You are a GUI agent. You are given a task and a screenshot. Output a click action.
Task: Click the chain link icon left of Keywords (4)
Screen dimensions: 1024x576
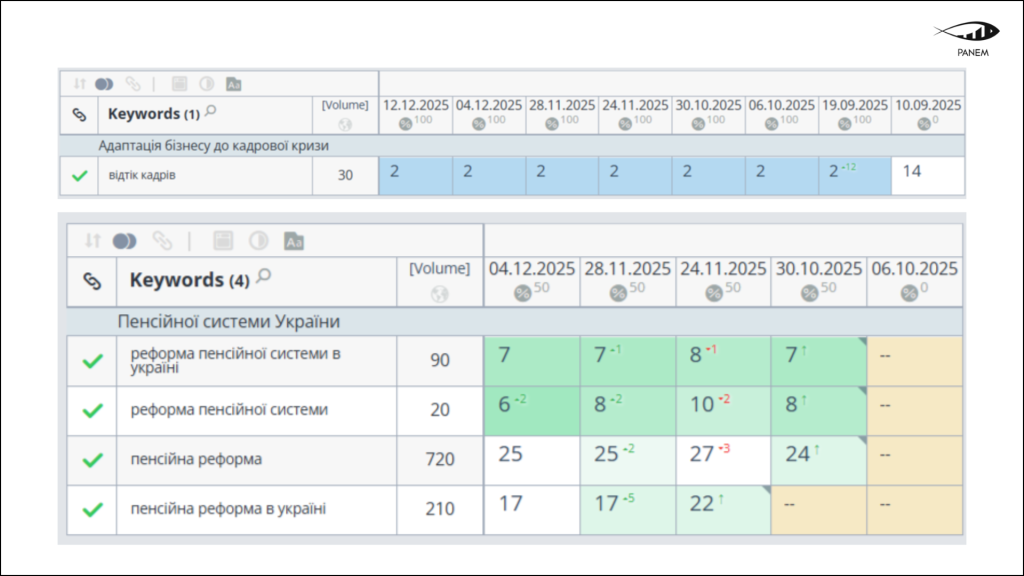92,282
